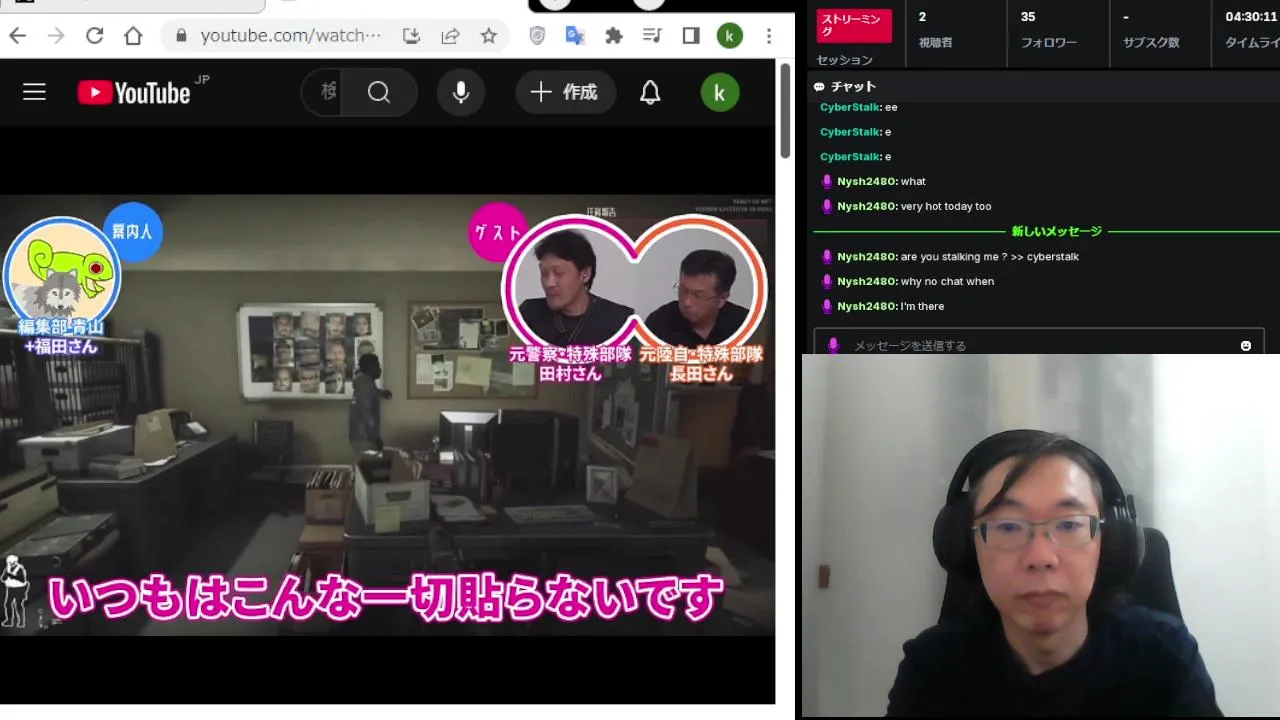Open the browser home page
This screenshot has width=1280, height=720.
(133, 36)
